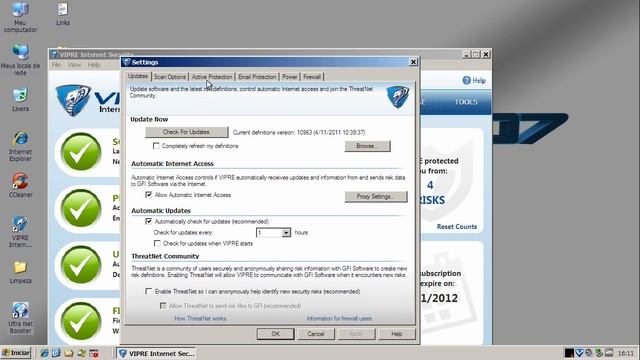Toggle Completely refresh my definitions checkbox
The width and height of the screenshot is (640, 360).
click(156, 146)
